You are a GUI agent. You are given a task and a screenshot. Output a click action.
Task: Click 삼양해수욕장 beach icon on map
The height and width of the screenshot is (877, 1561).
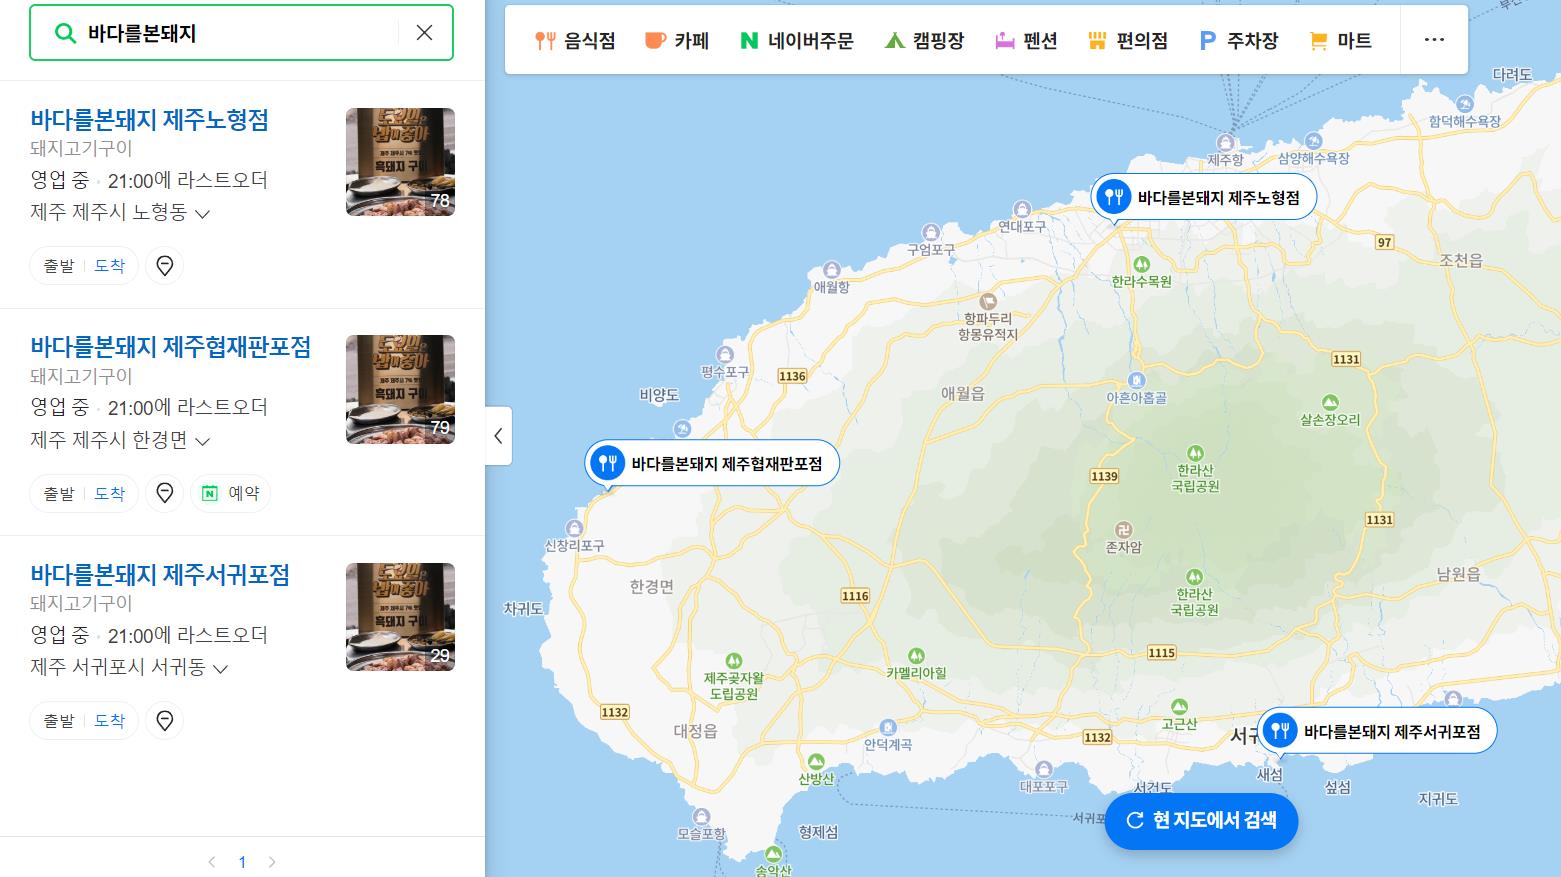tap(1314, 142)
